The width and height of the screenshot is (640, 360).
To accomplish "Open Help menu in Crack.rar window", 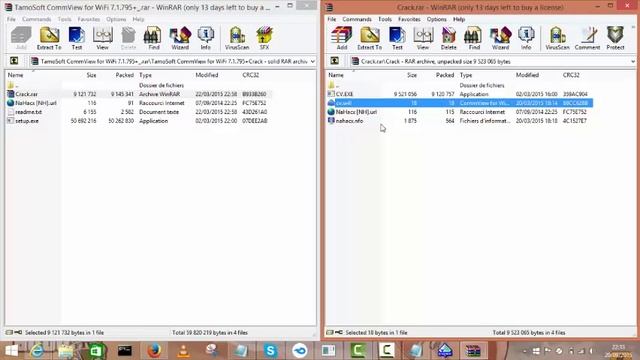I will (459, 19).
